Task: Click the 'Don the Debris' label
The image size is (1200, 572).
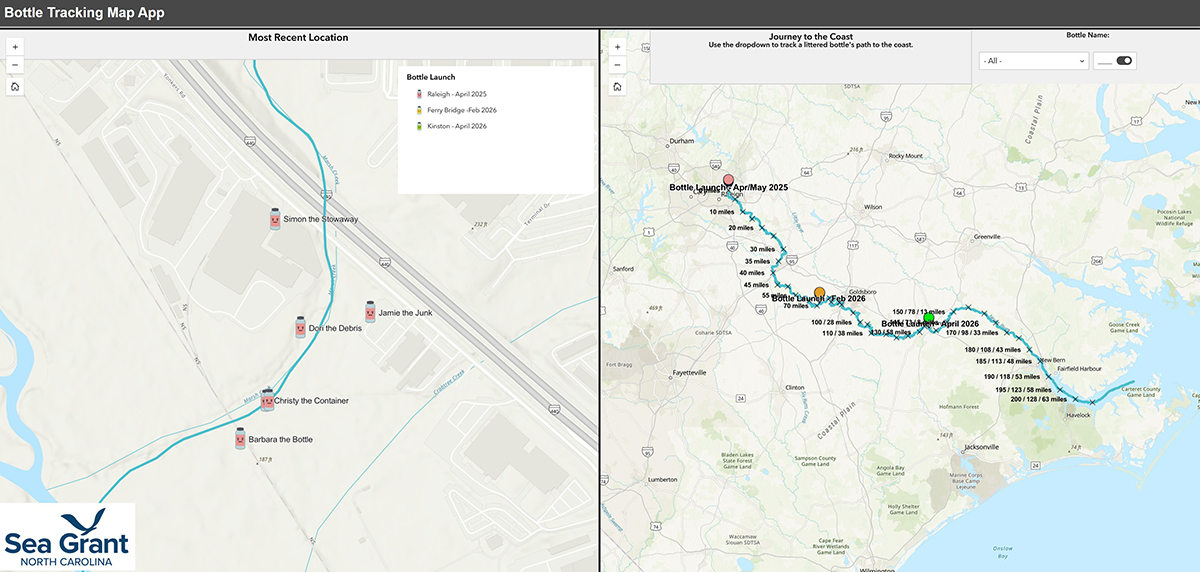Action: tap(335, 328)
